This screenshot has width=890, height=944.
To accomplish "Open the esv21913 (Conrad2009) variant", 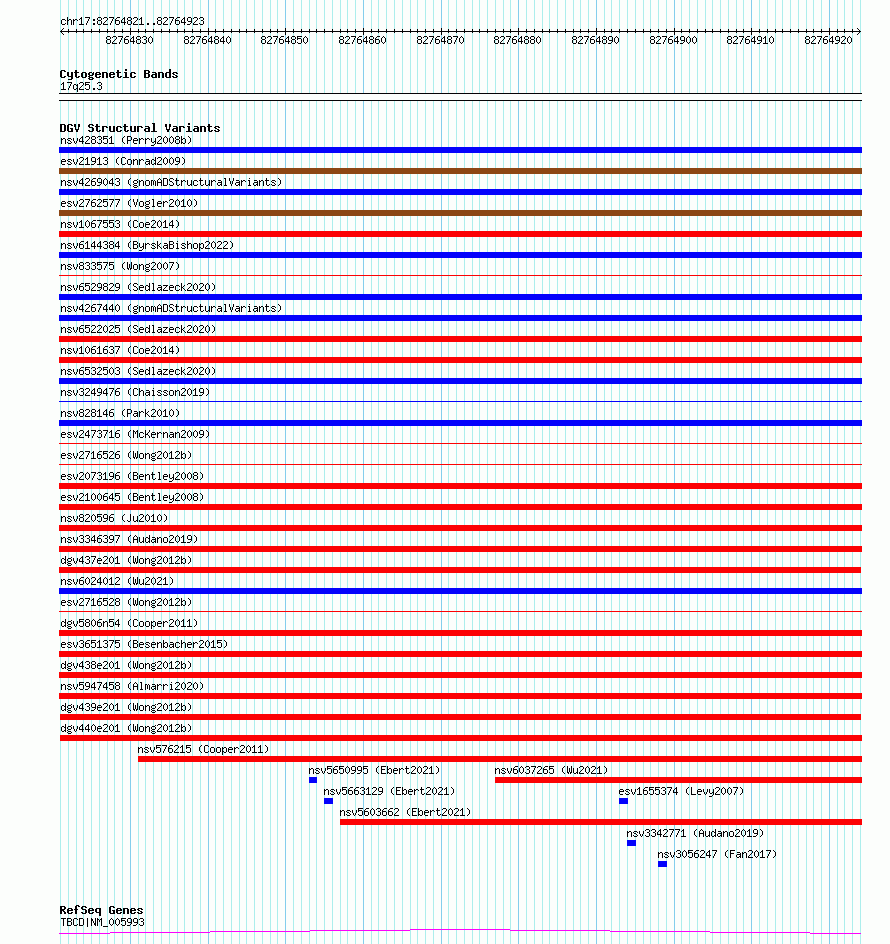I will (123, 161).
